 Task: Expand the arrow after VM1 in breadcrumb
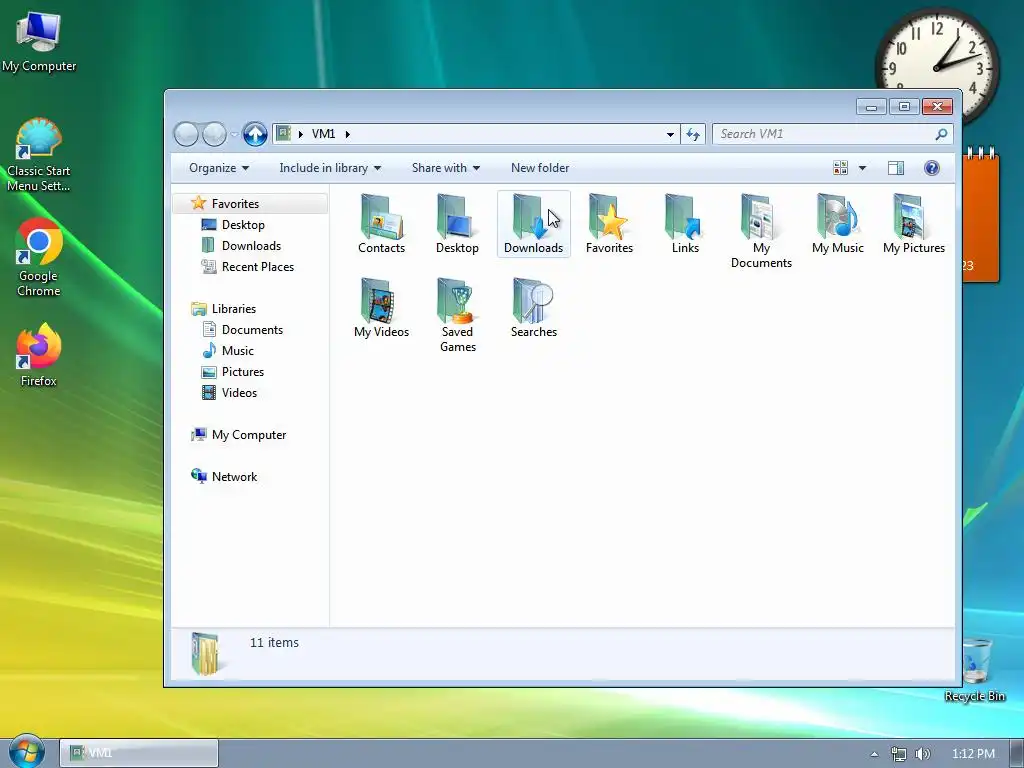pos(347,134)
